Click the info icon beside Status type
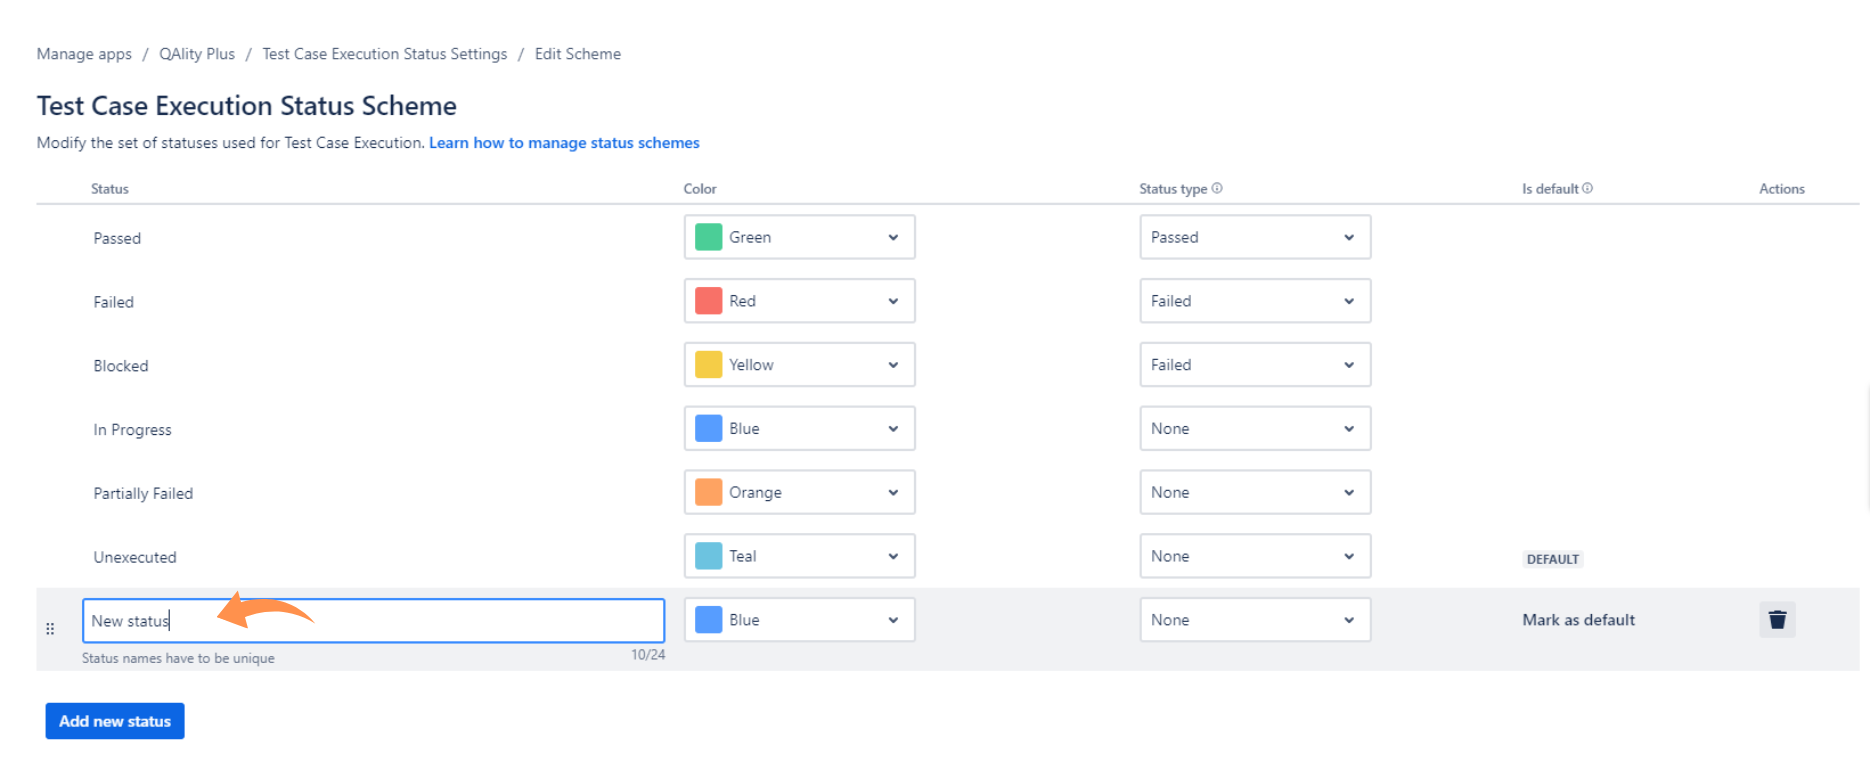Screen dimensions: 1870x780 tap(1217, 188)
